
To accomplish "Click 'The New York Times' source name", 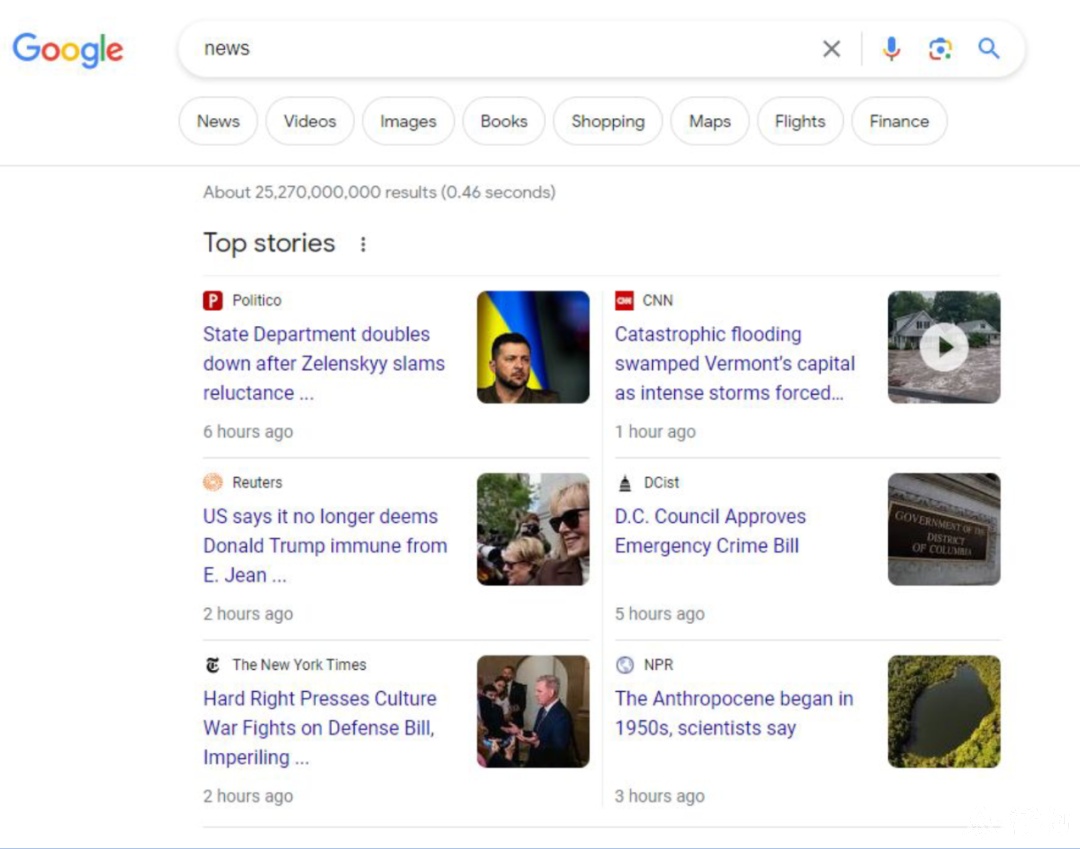I will (x=299, y=664).
